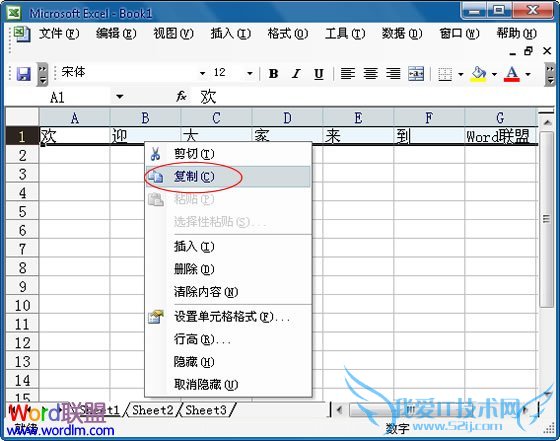Click cell E1 containing 来

click(358, 136)
